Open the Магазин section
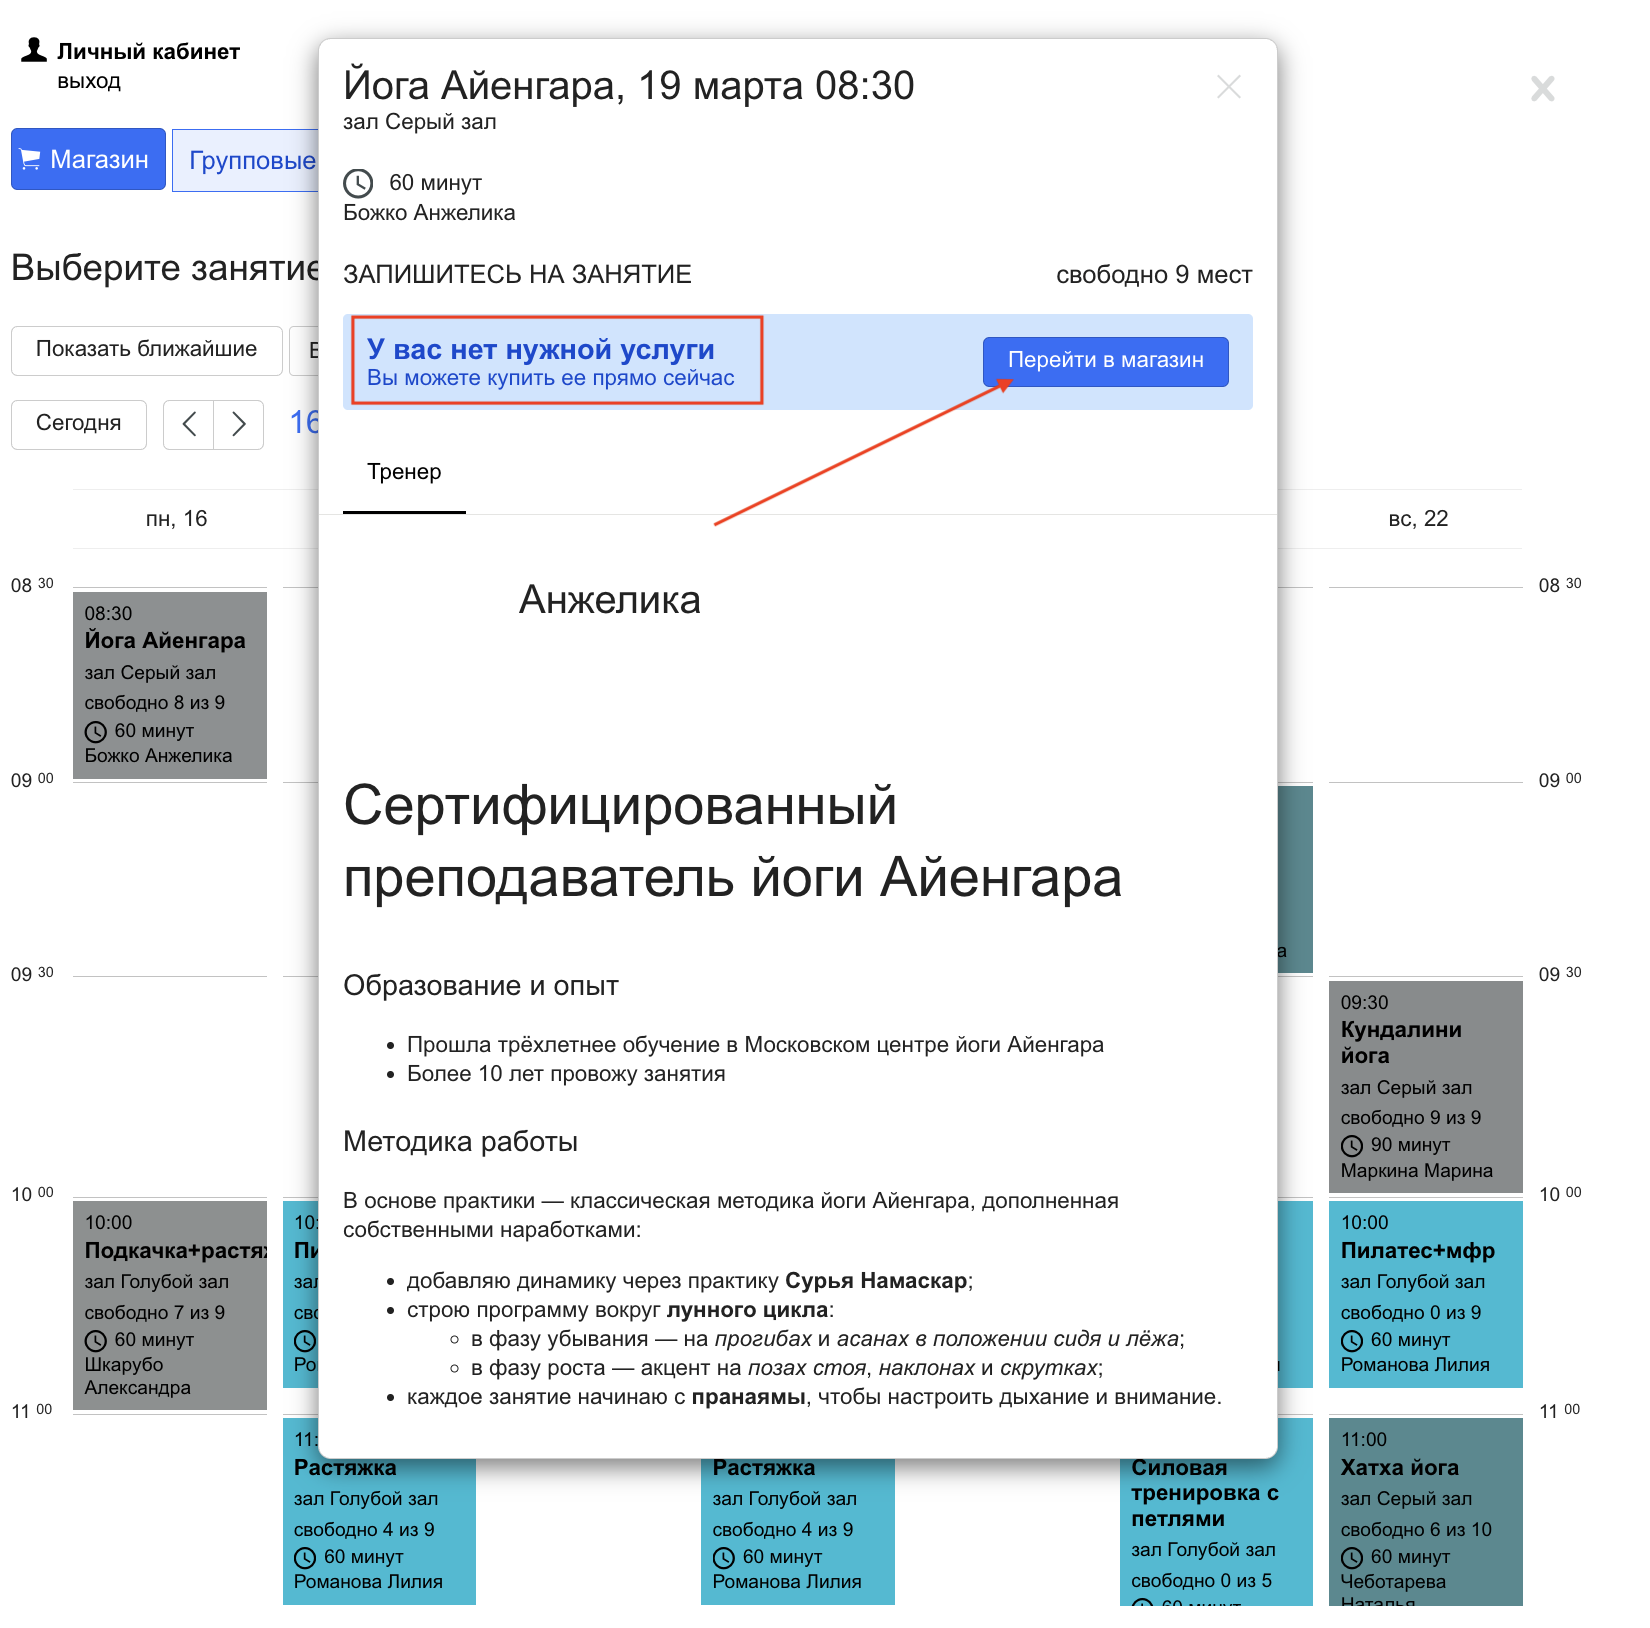Viewport: 1650px width, 1628px height. coord(88,159)
